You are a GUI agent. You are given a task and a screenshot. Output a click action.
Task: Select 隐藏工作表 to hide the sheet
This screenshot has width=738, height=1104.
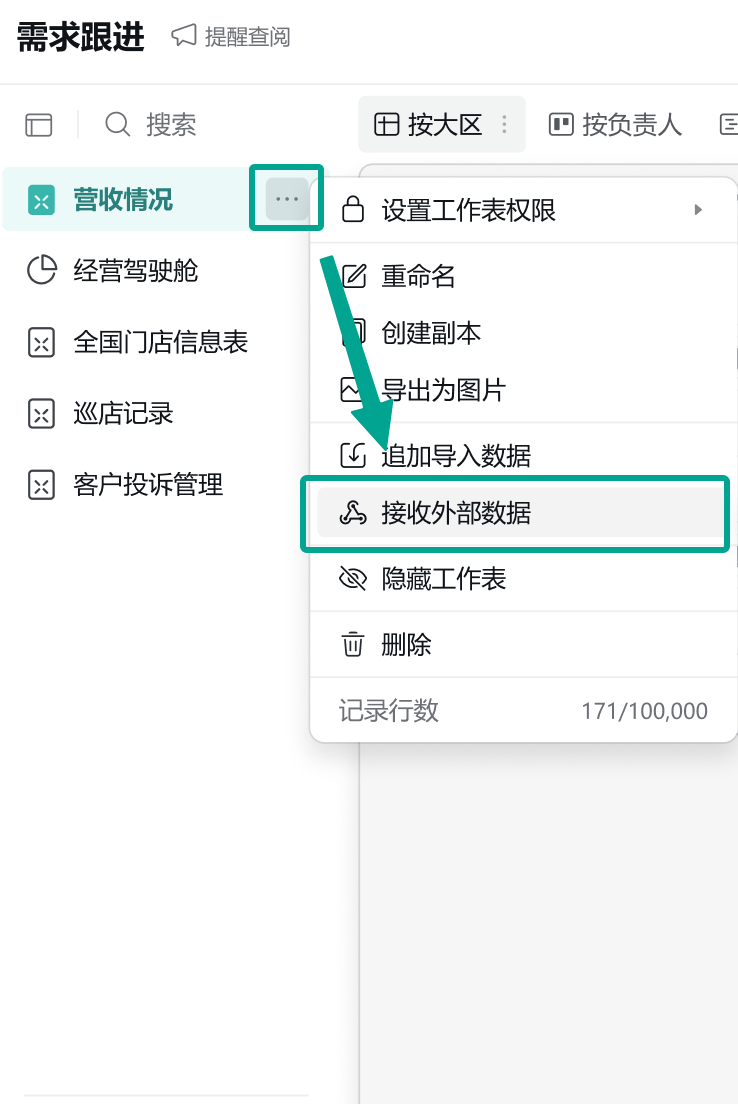[x=443, y=579]
